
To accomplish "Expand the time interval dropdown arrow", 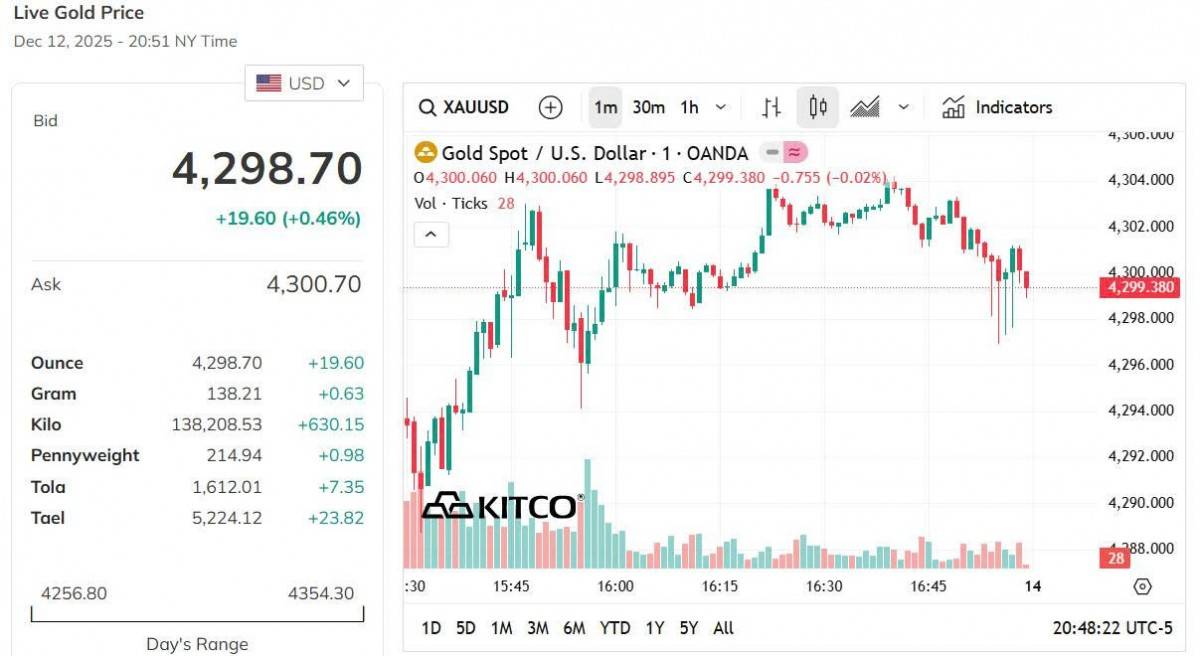I will coord(721,107).
